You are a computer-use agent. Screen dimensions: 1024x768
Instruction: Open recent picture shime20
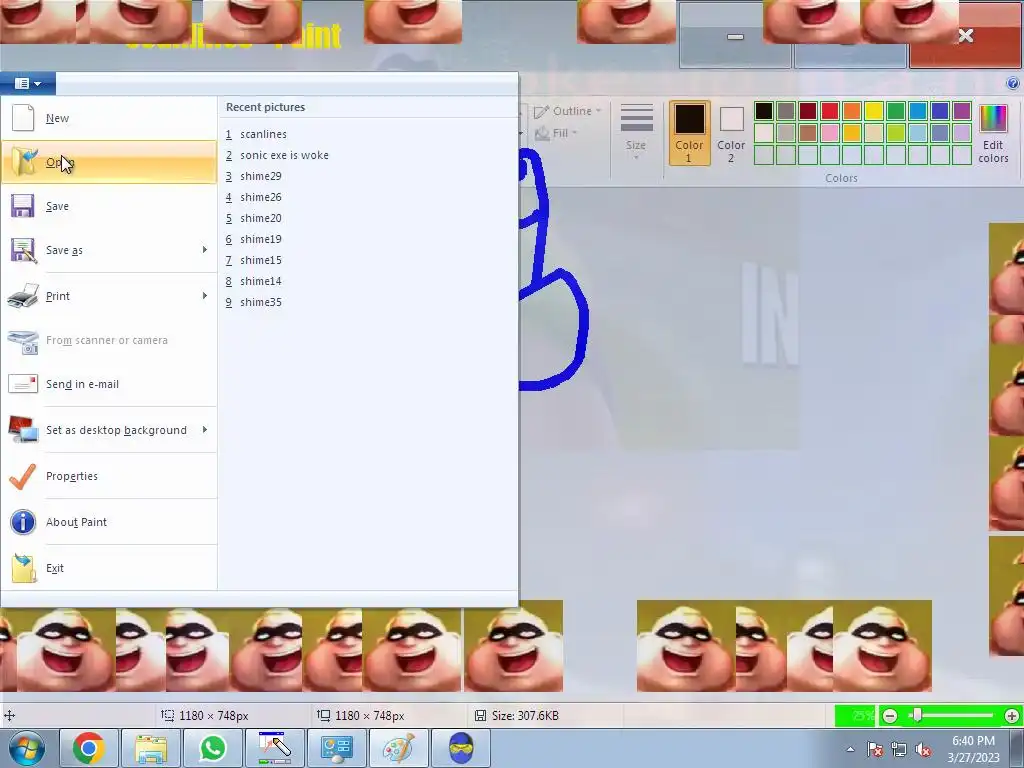coord(253,217)
